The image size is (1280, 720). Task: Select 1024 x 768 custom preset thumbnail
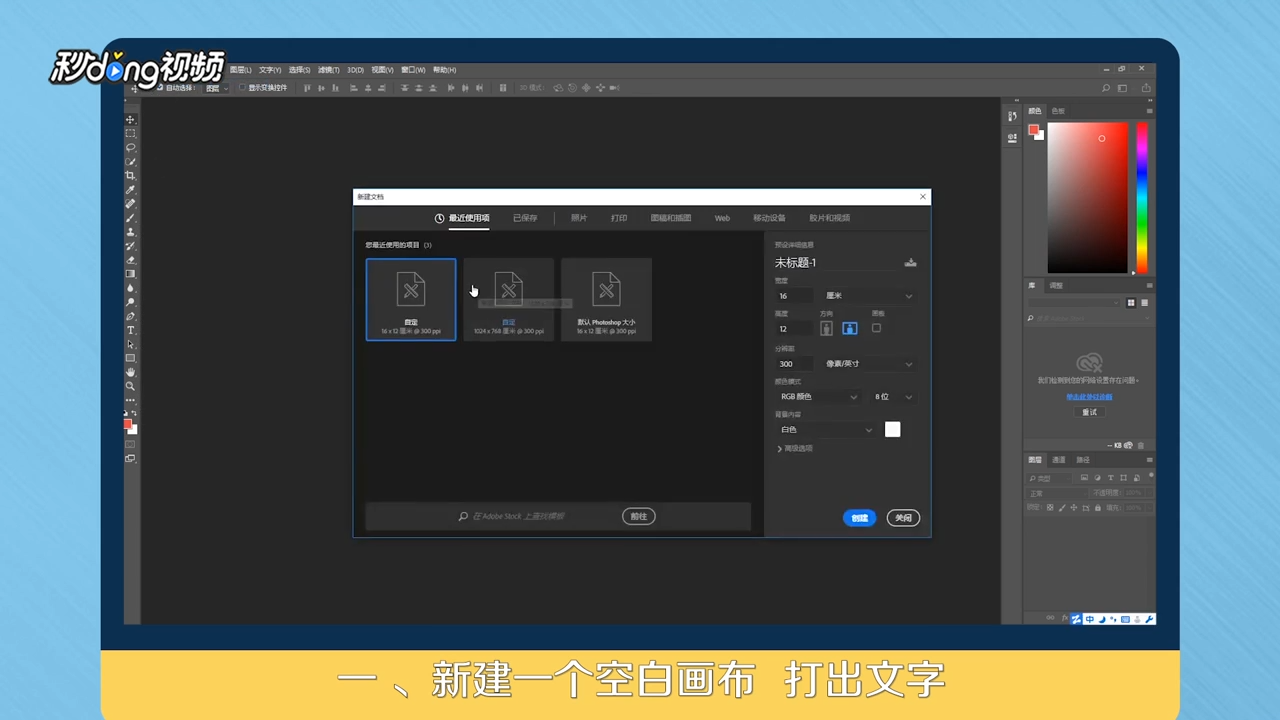509,300
